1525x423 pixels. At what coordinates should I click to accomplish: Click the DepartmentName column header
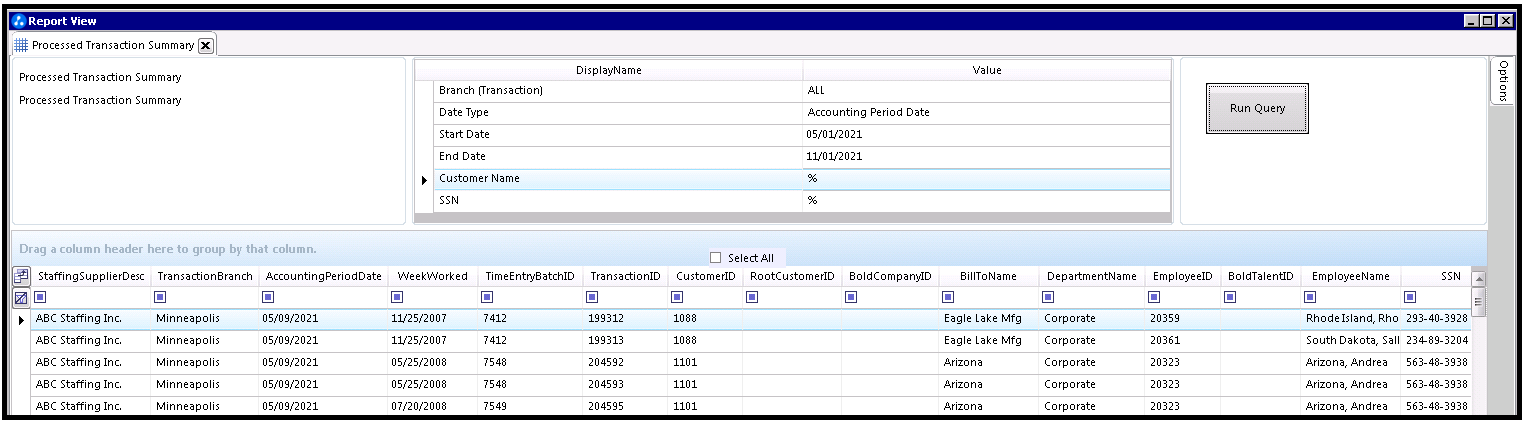tap(1092, 276)
